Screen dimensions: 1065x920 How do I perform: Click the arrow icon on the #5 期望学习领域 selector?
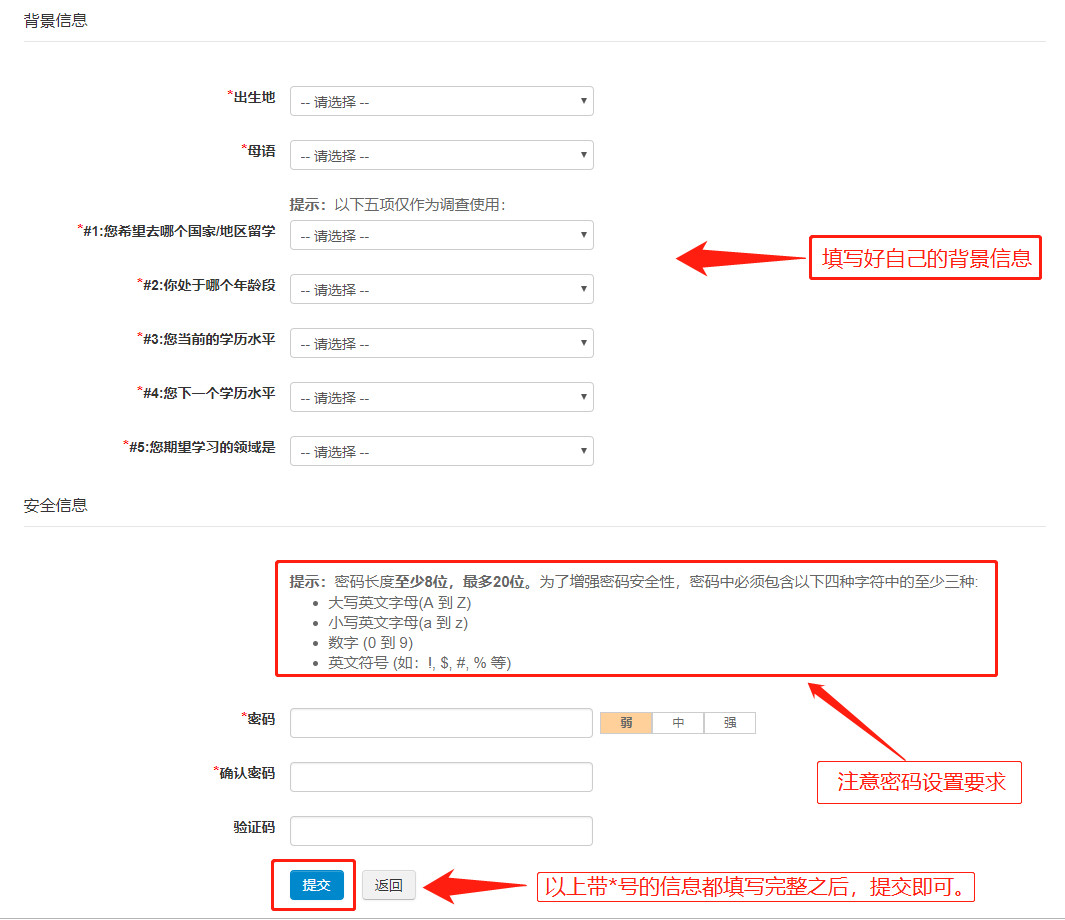581,451
